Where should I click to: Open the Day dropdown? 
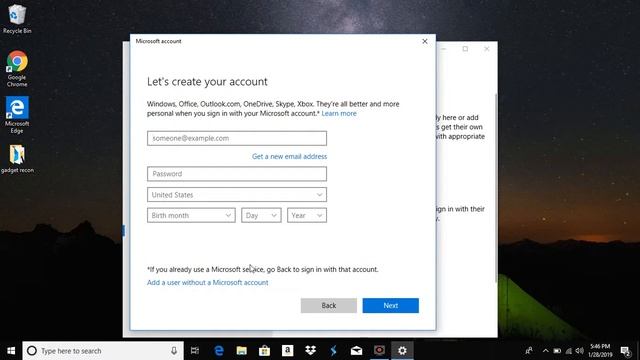pyautogui.click(x=261, y=216)
